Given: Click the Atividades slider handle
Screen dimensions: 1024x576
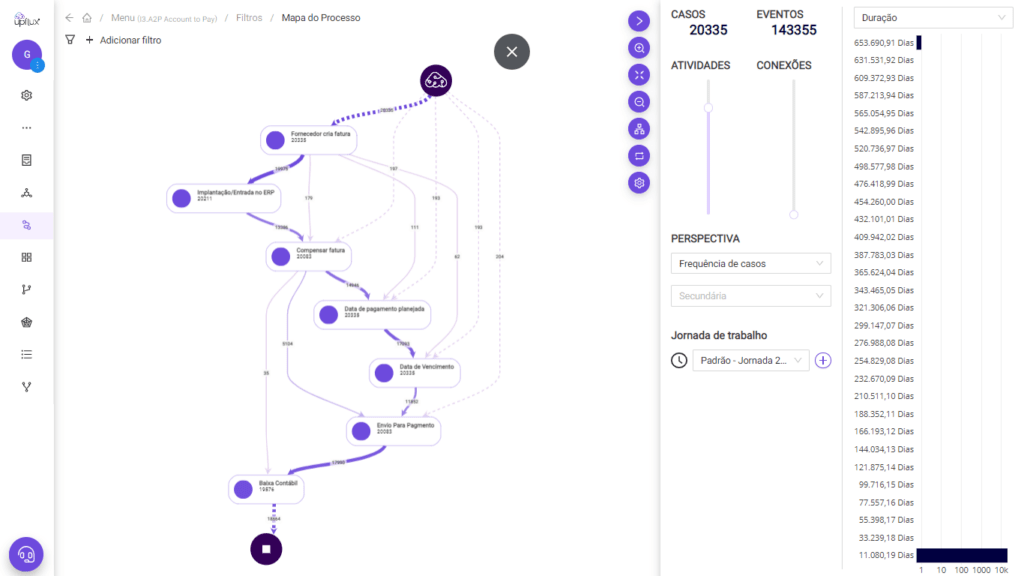Looking at the screenshot, I should coord(709,108).
